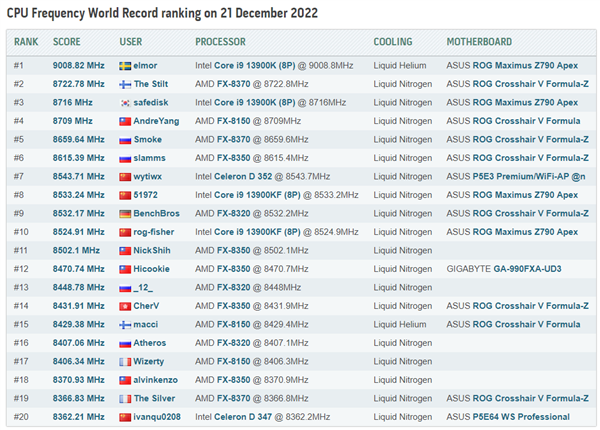This screenshot has height=430, width=600.
Task: Sort by the RANK column header
Action: 26,42
